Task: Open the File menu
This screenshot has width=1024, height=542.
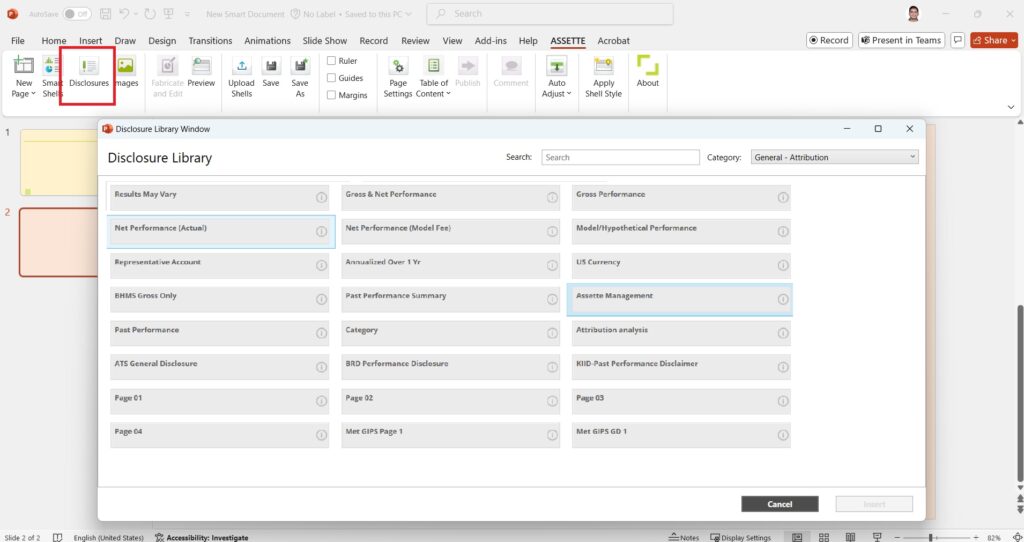Action: pos(18,40)
